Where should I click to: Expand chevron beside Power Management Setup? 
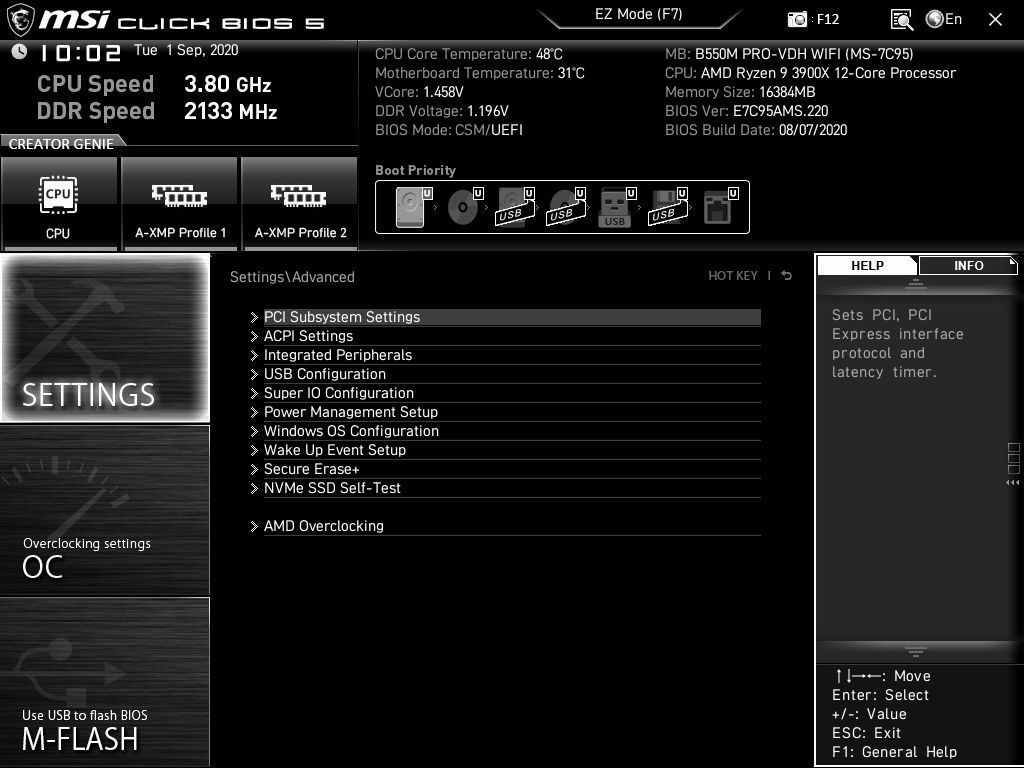[x=254, y=412]
